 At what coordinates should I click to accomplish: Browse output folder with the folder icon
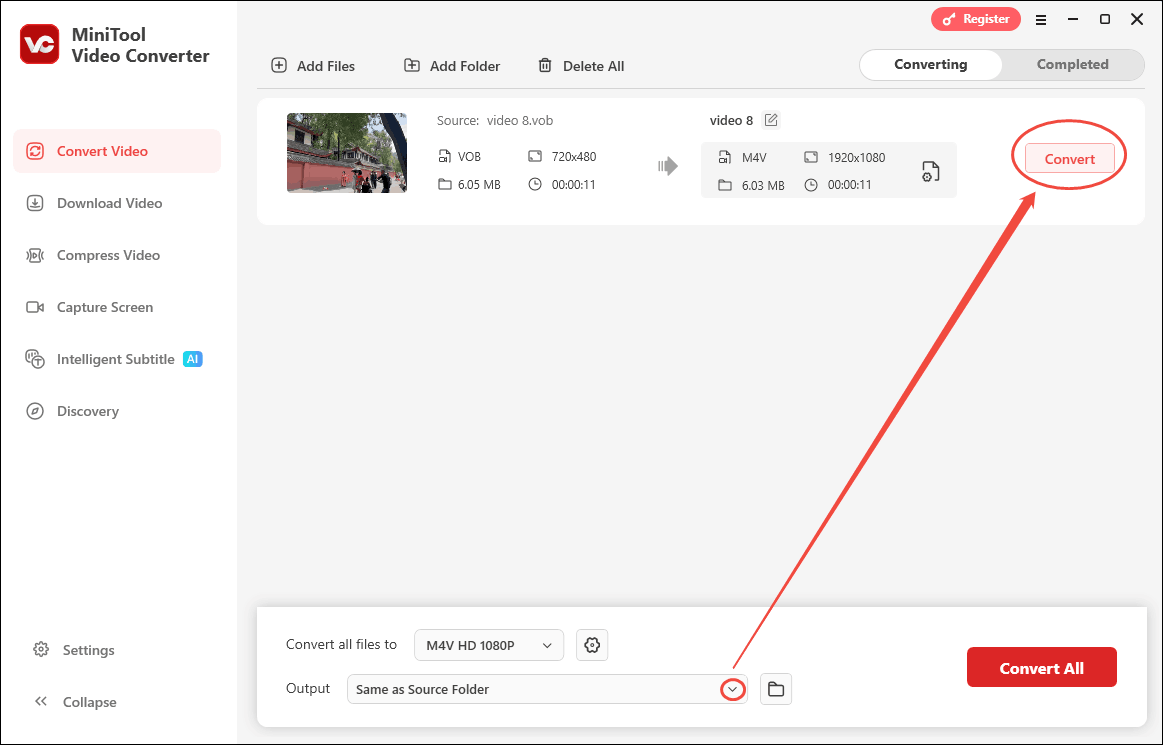click(776, 688)
